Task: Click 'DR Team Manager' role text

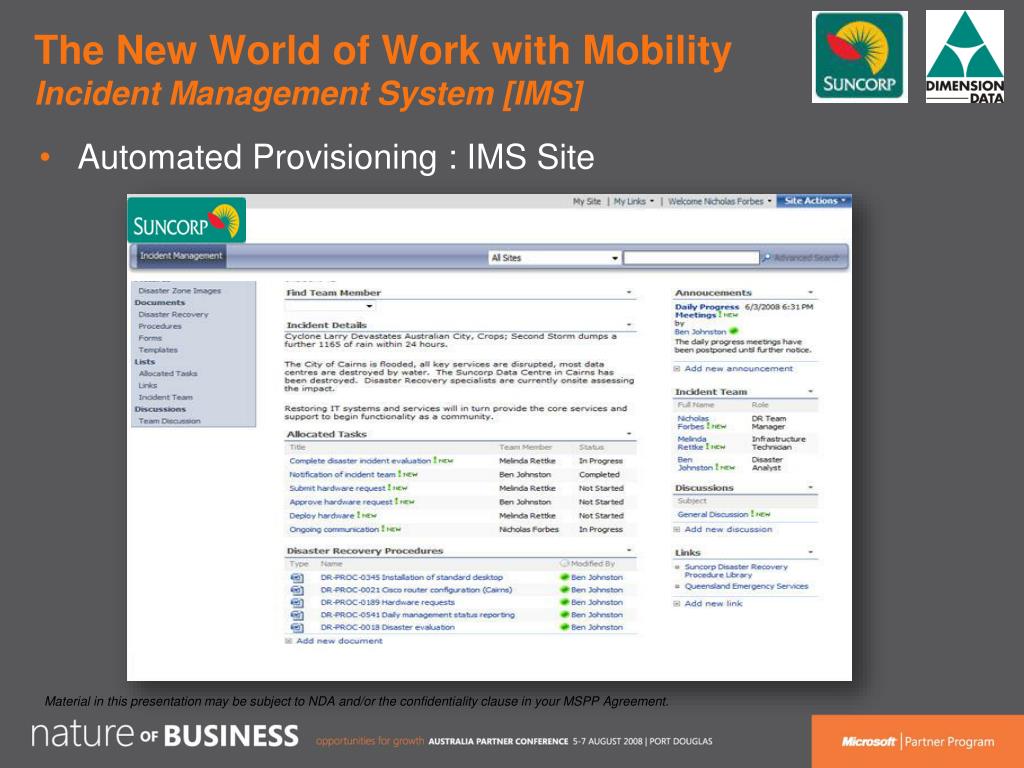Action: (769, 423)
